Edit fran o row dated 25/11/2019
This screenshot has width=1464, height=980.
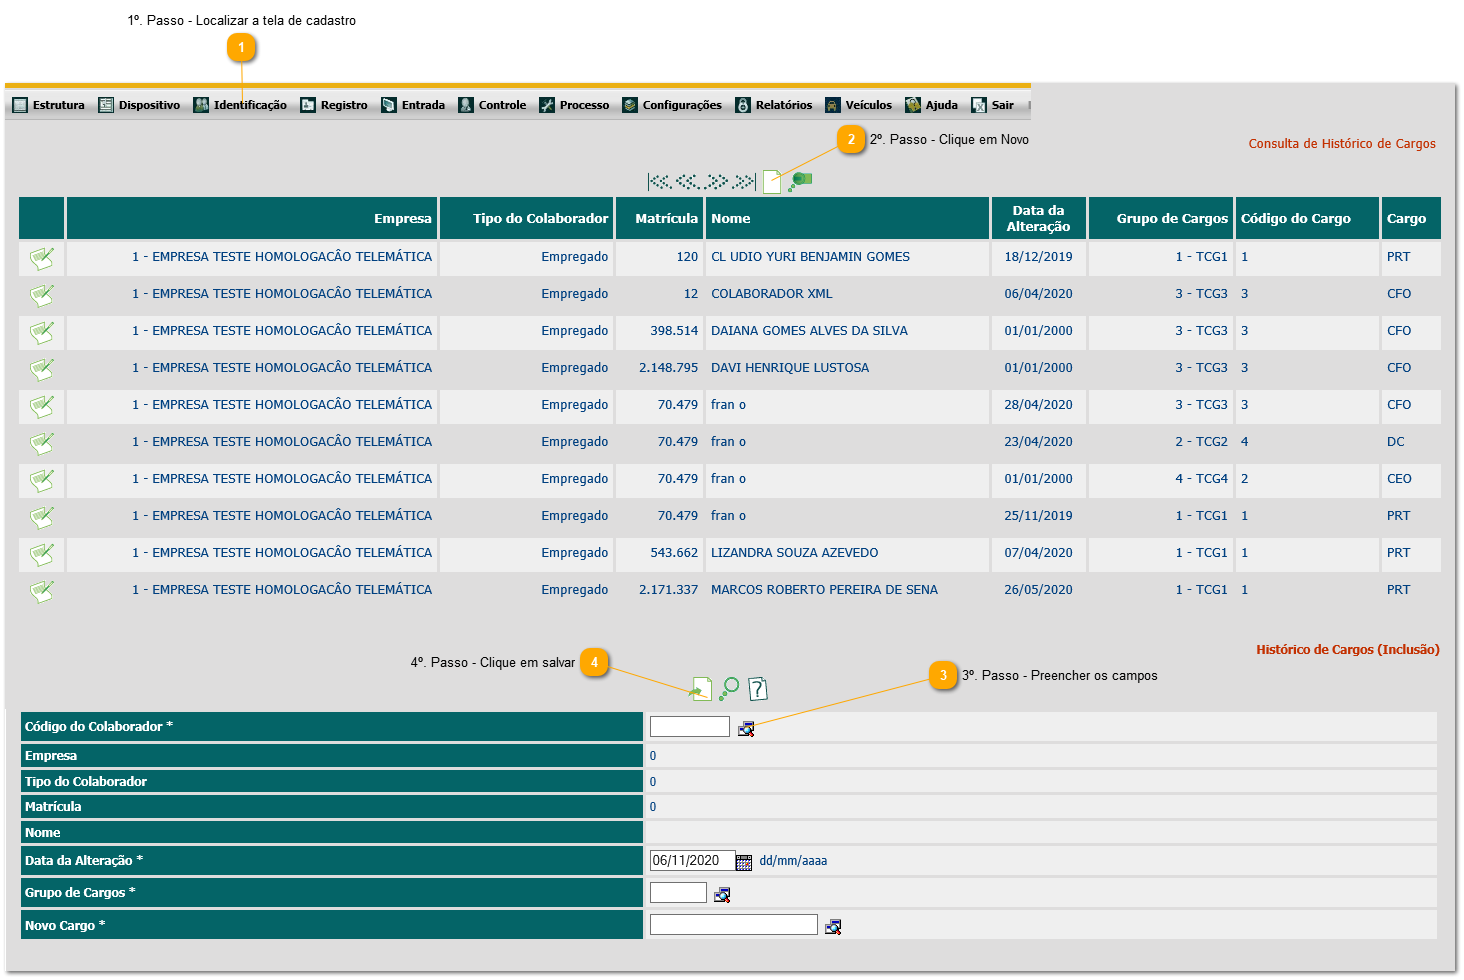tap(41, 517)
